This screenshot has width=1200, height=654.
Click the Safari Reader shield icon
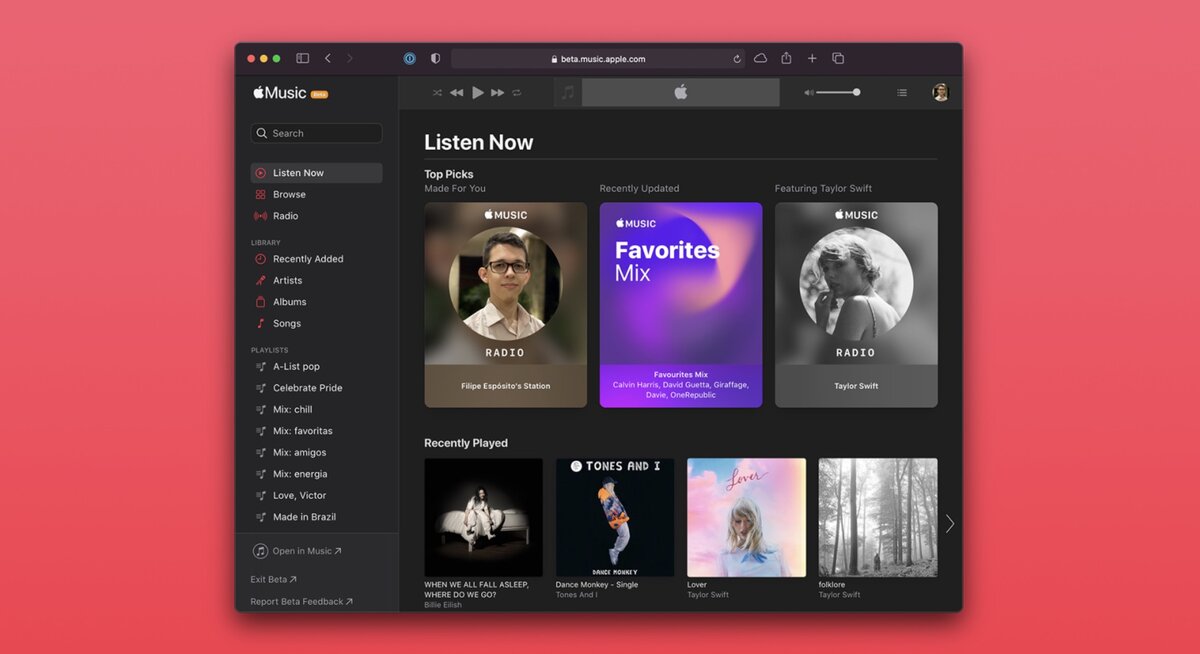pyautogui.click(x=435, y=58)
